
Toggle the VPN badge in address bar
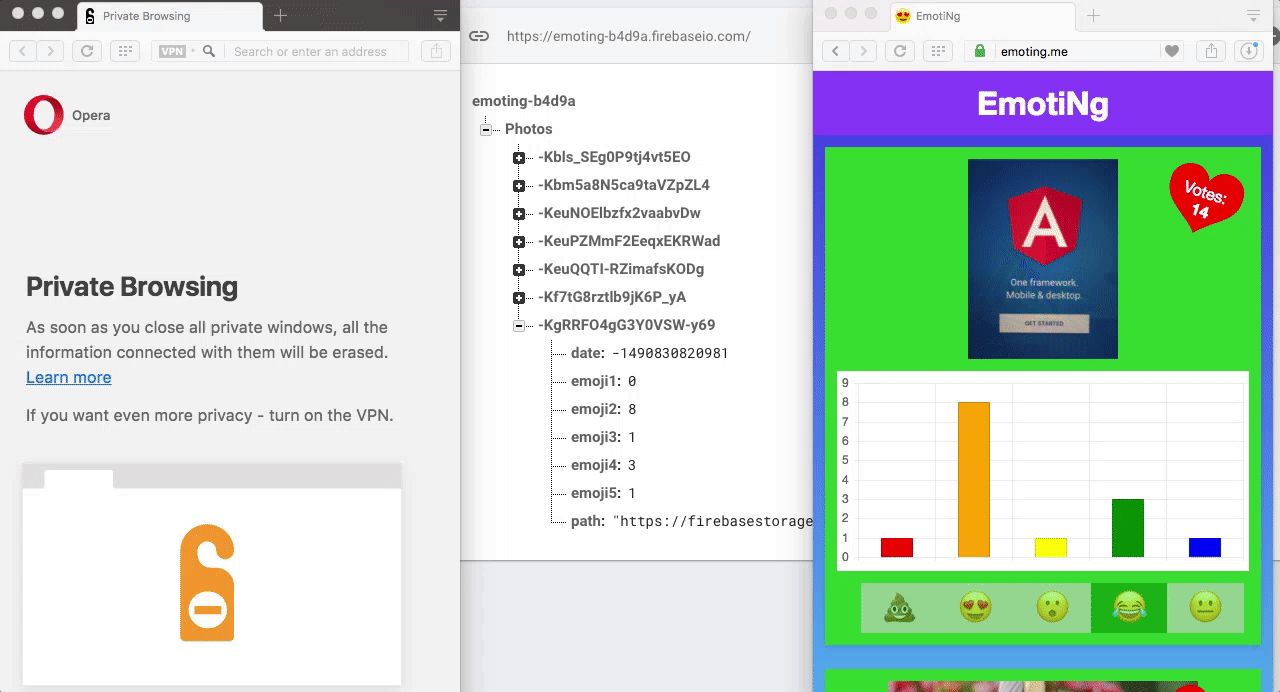tap(173, 51)
